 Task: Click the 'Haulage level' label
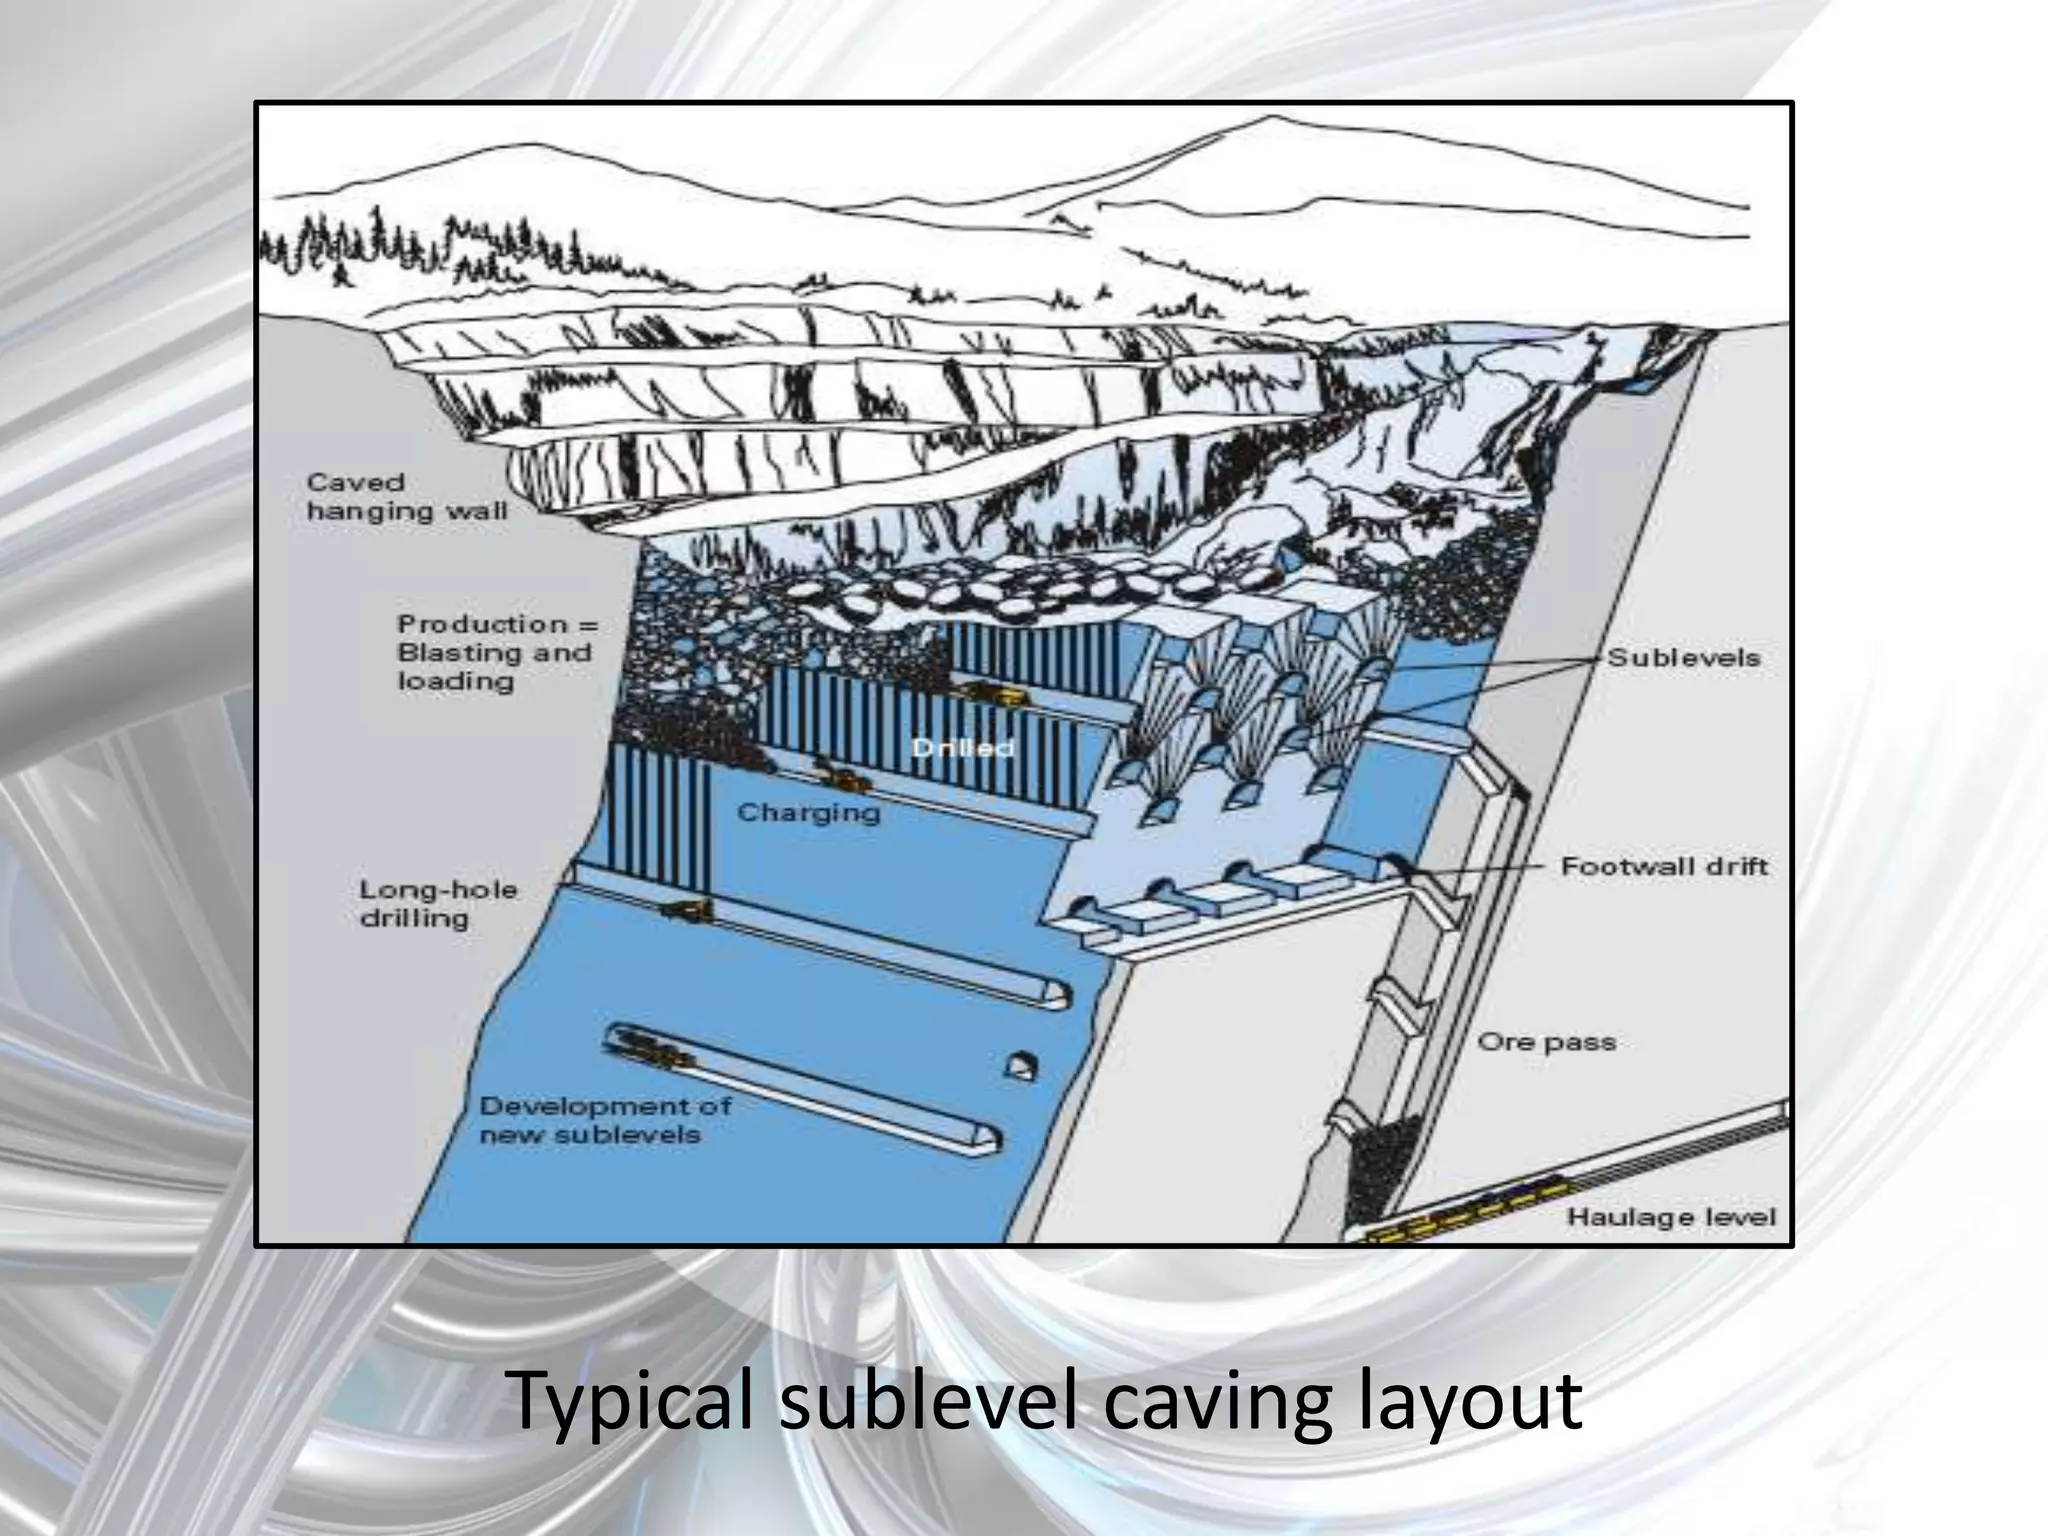pos(1671,1217)
